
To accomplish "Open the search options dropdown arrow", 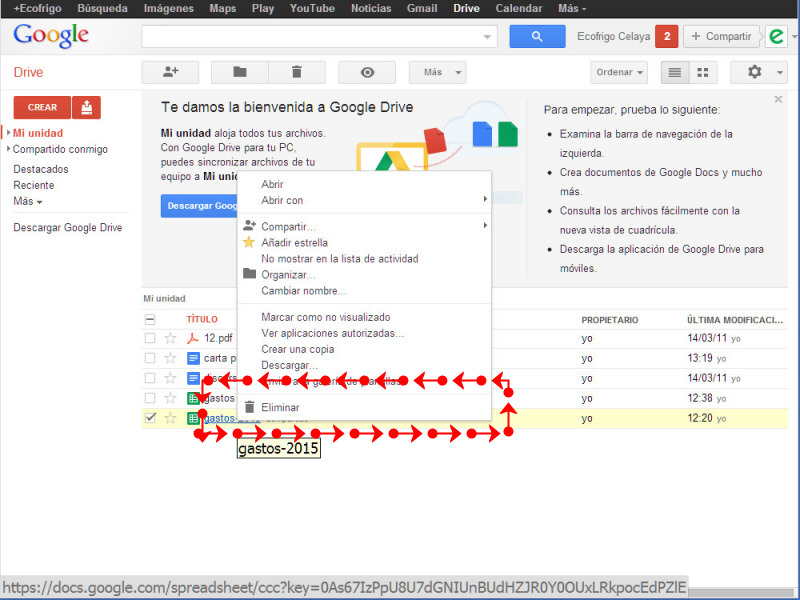I will (x=487, y=37).
